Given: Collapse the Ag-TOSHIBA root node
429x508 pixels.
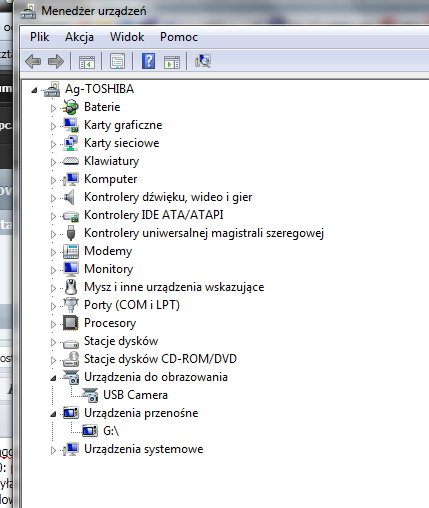Looking at the screenshot, I should click(34, 90).
